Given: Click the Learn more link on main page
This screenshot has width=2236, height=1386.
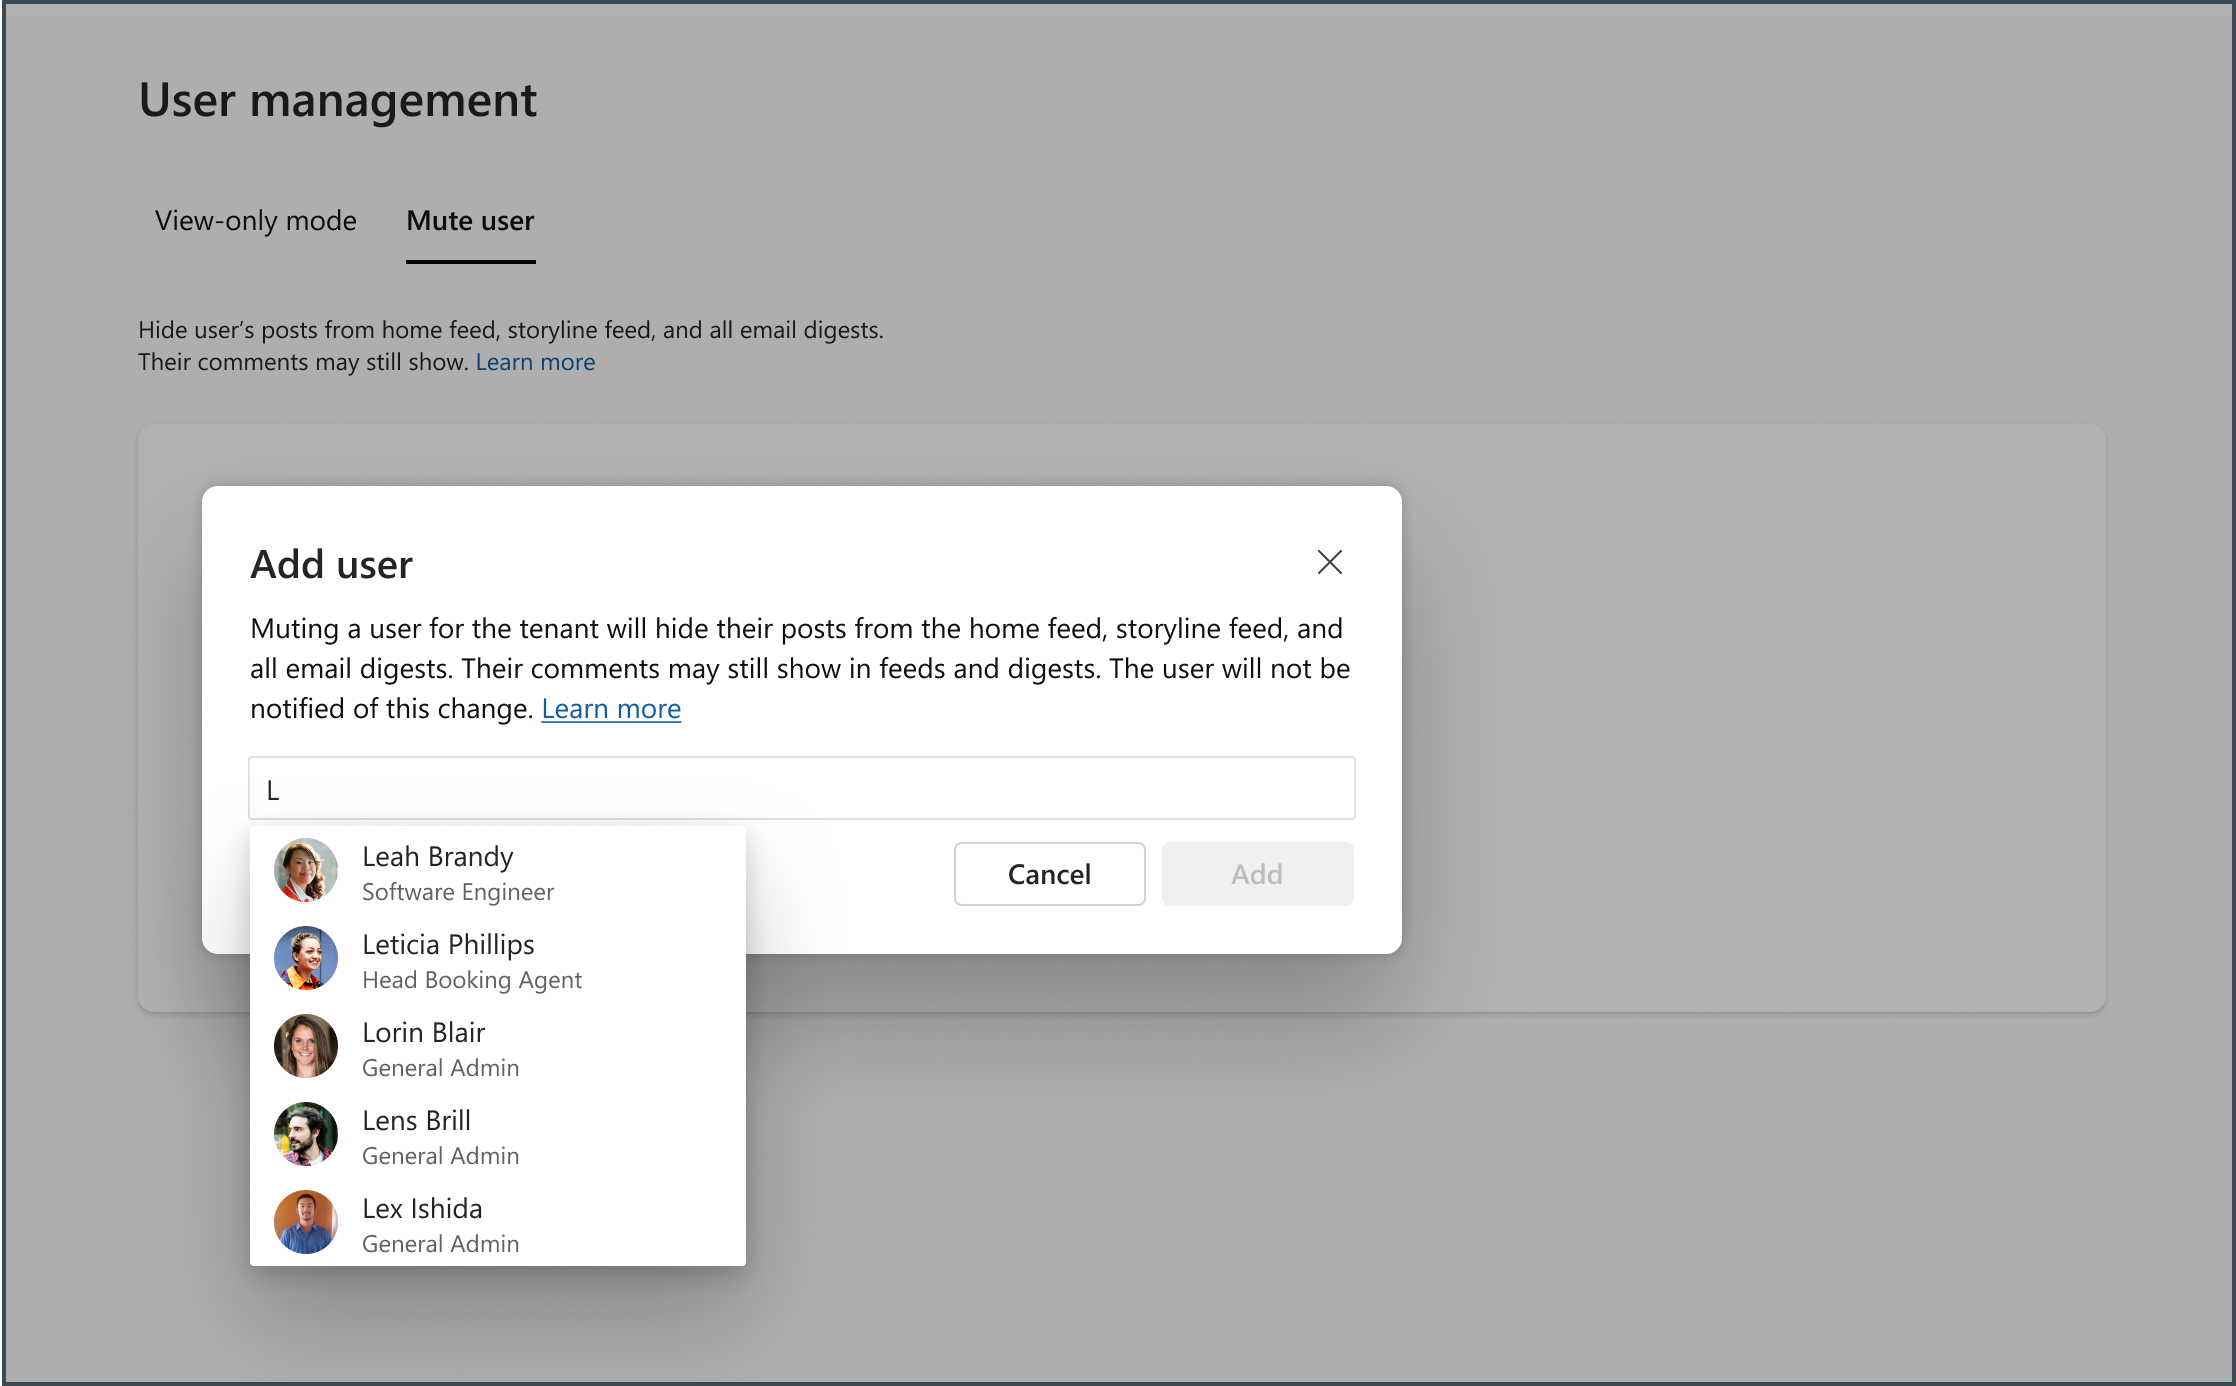Looking at the screenshot, I should 537,361.
